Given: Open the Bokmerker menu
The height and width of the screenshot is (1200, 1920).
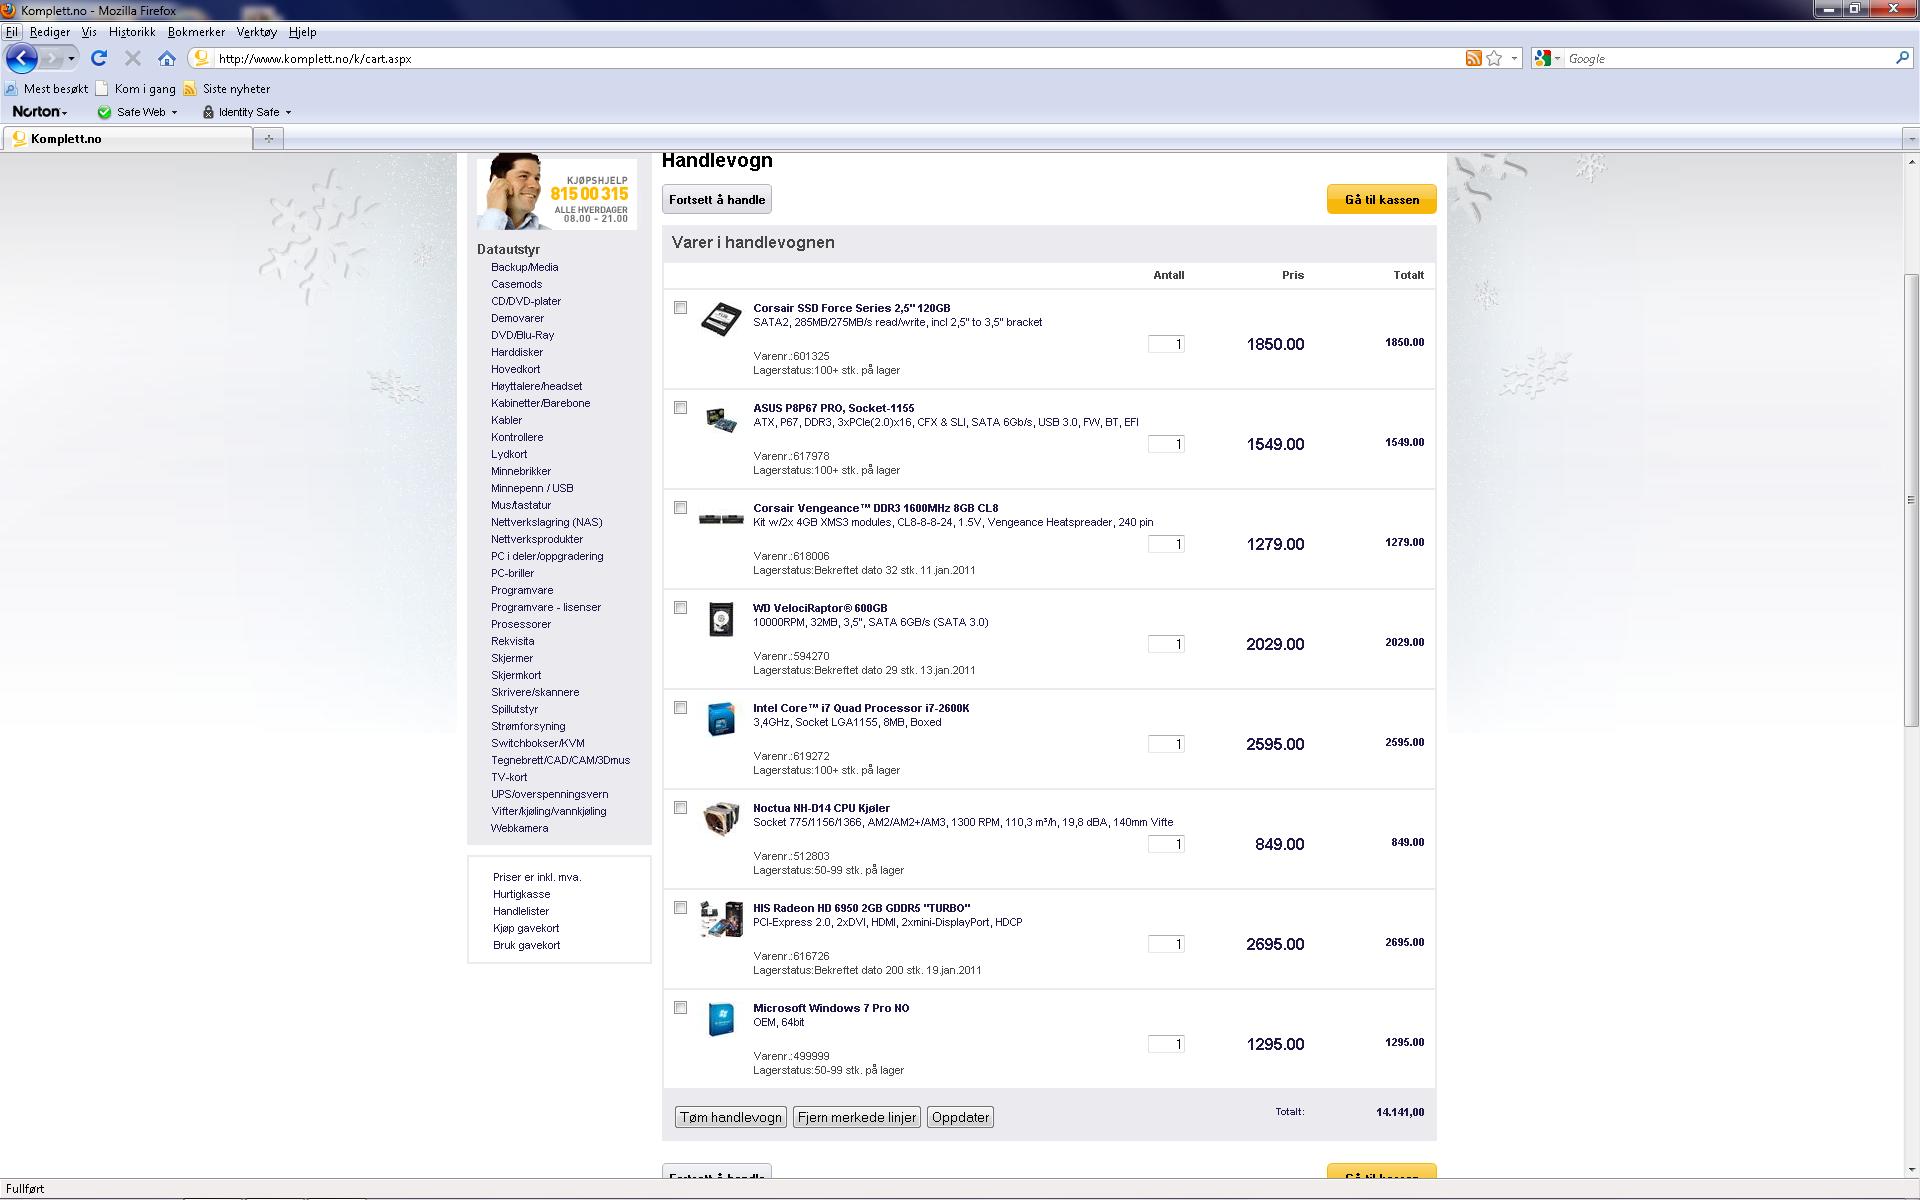Looking at the screenshot, I should coord(196,32).
